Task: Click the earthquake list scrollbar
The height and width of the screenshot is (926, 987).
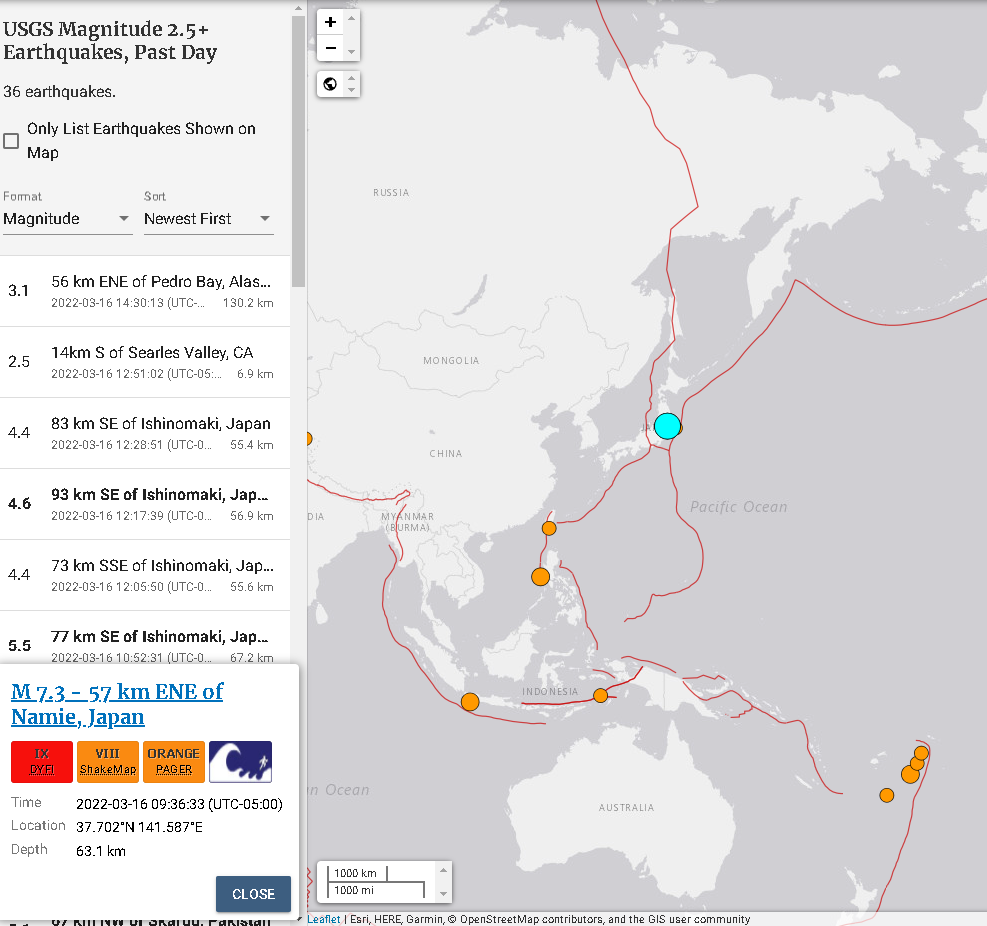Action: (x=298, y=151)
